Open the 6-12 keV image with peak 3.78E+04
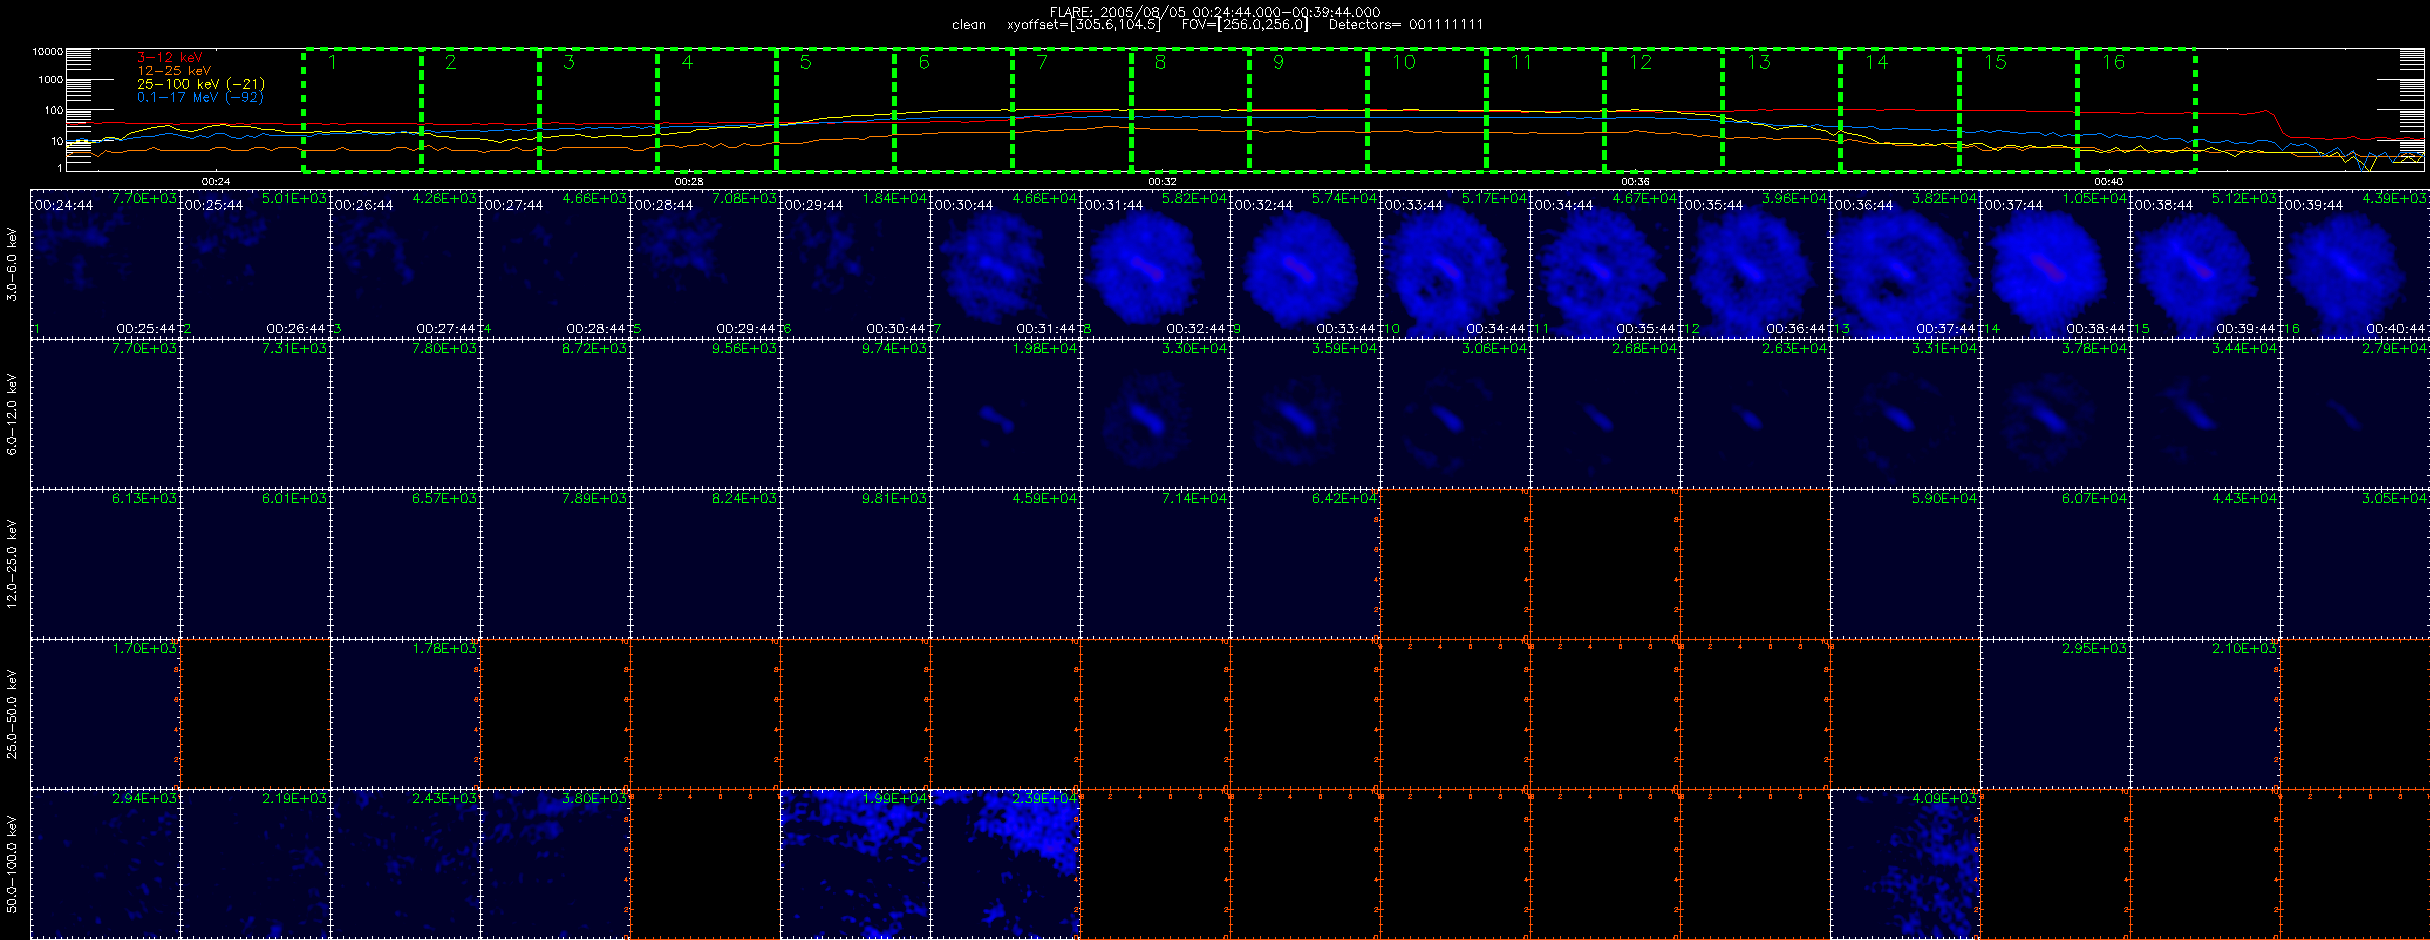This screenshot has width=2430, height=940. click(2055, 414)
